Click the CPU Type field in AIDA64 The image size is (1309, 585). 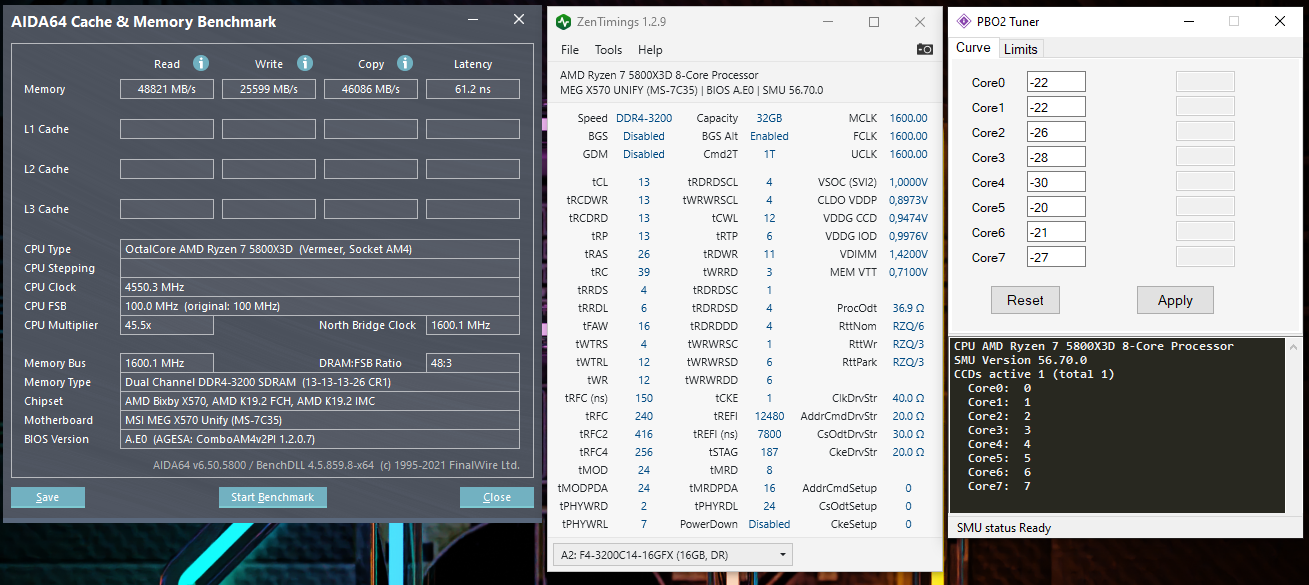[x=320, y=249]
